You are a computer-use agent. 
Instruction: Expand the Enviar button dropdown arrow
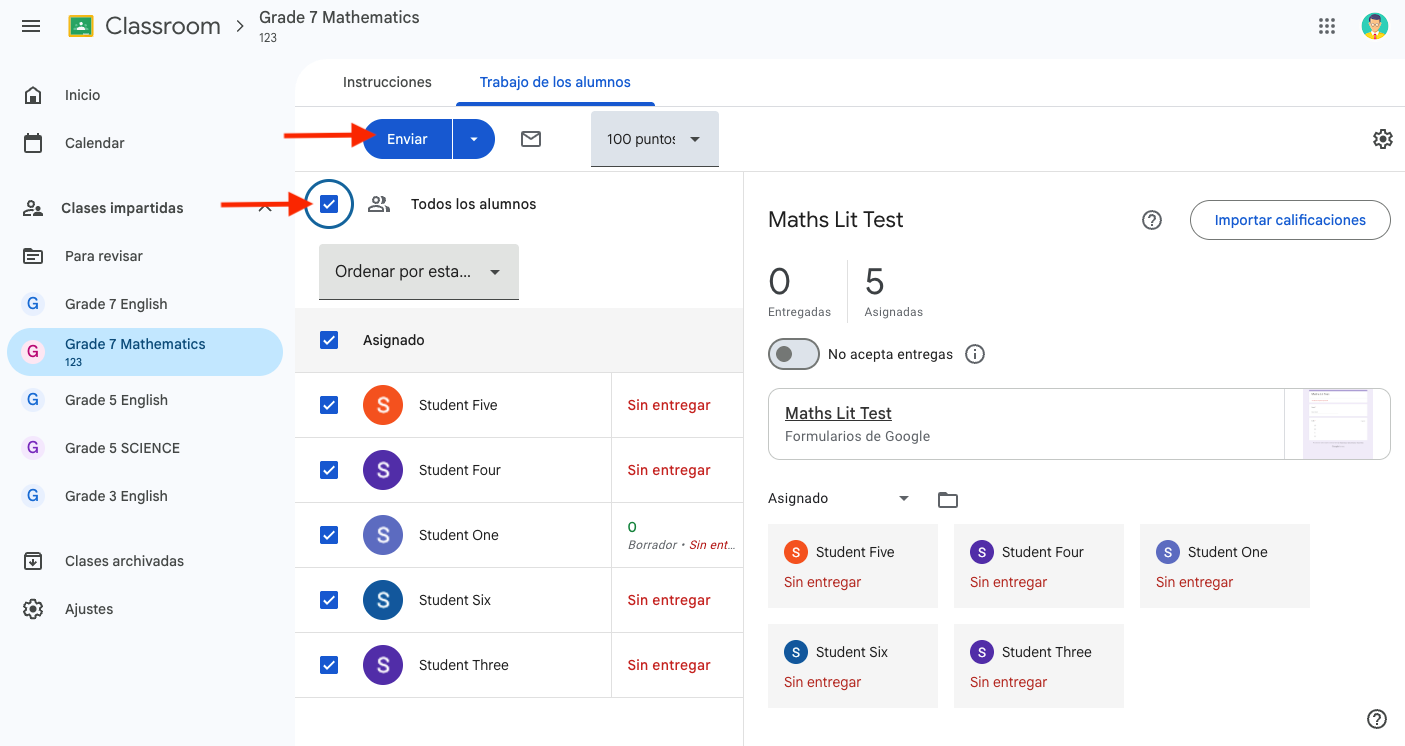[474, 139]
